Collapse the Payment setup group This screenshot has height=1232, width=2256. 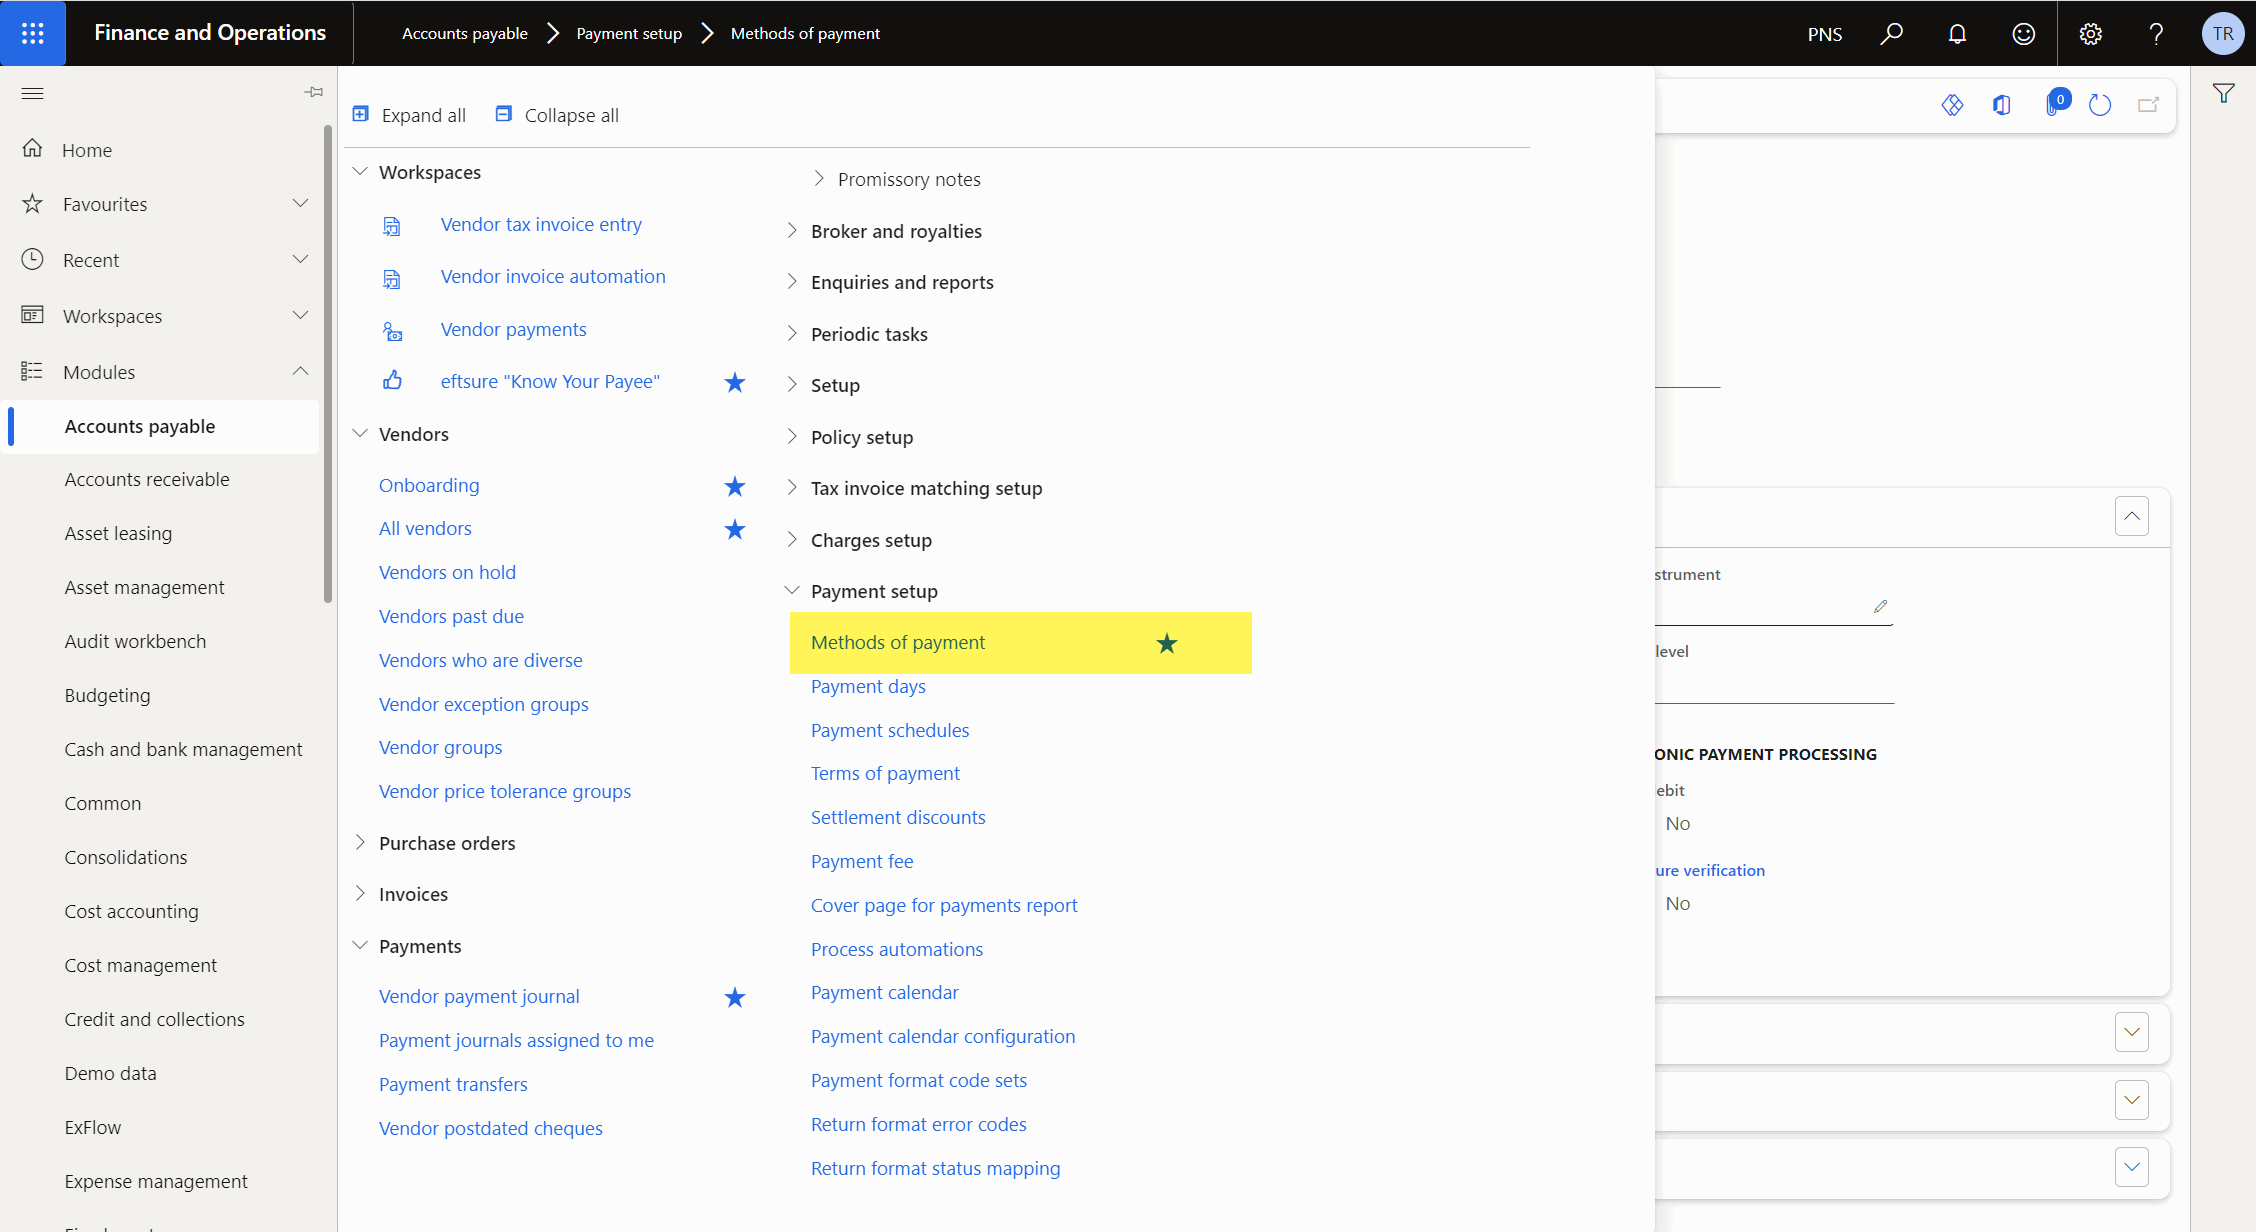point(792,590)
